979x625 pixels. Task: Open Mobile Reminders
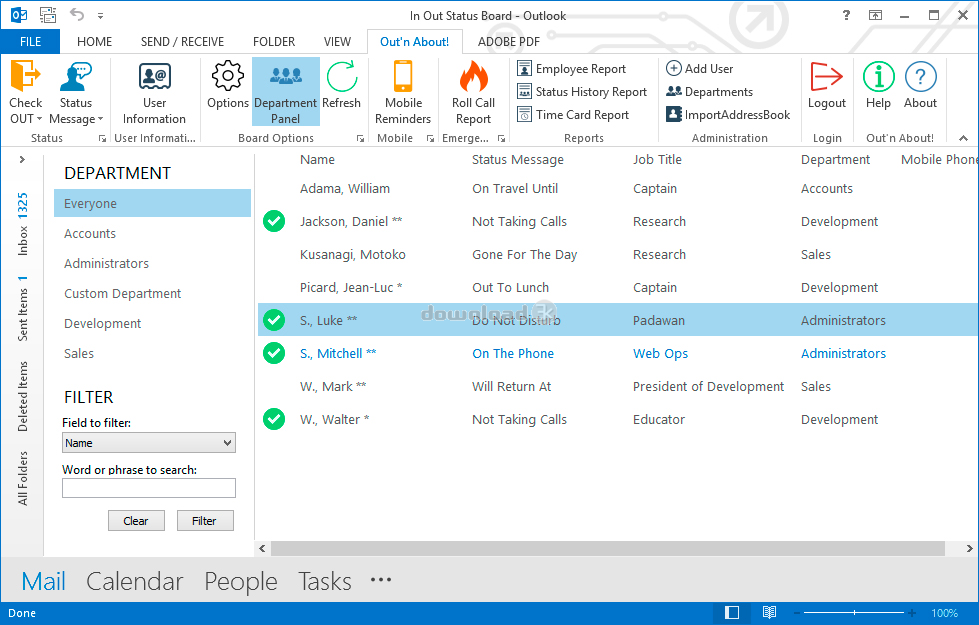click(x=403, y=92)
